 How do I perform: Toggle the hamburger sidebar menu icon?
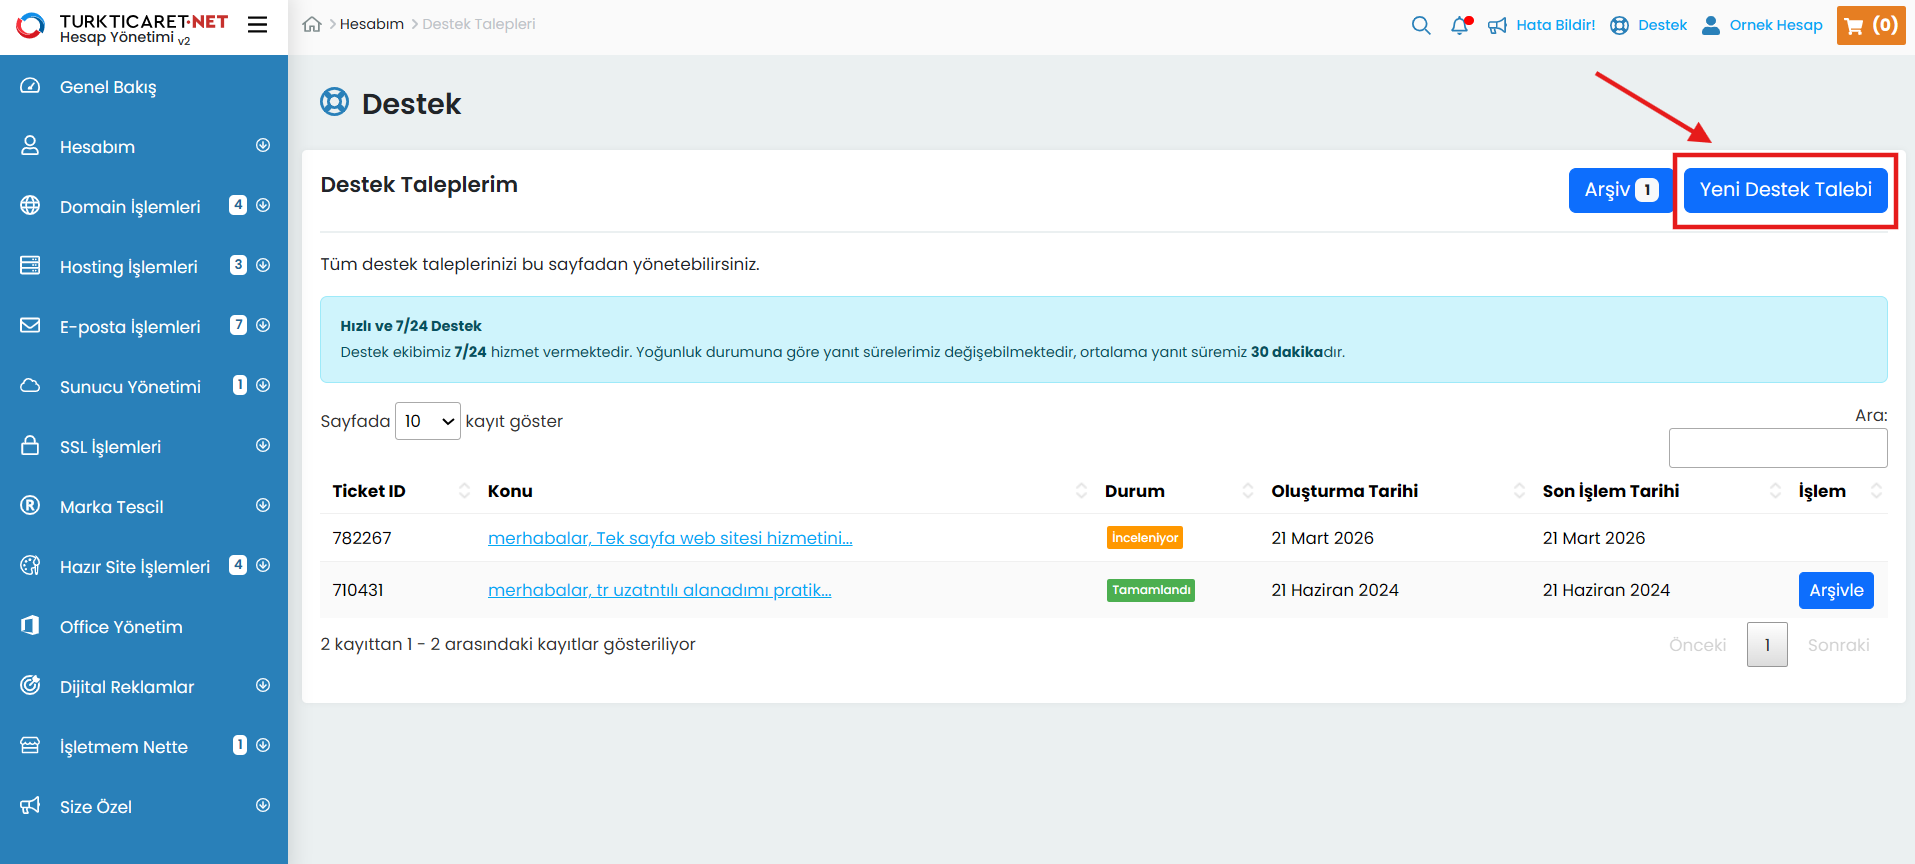click(x=257, y=25)
